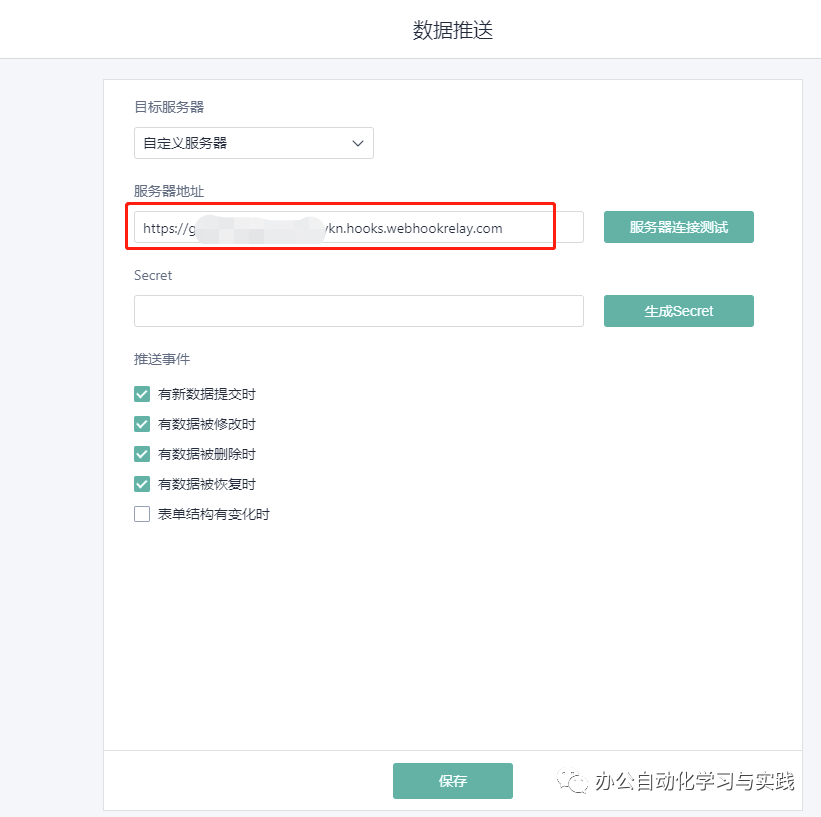Image resolution: width=821 pixels, height=817 pixels.
Task: Click the 推送事件 section label
Action: [161, 359]
